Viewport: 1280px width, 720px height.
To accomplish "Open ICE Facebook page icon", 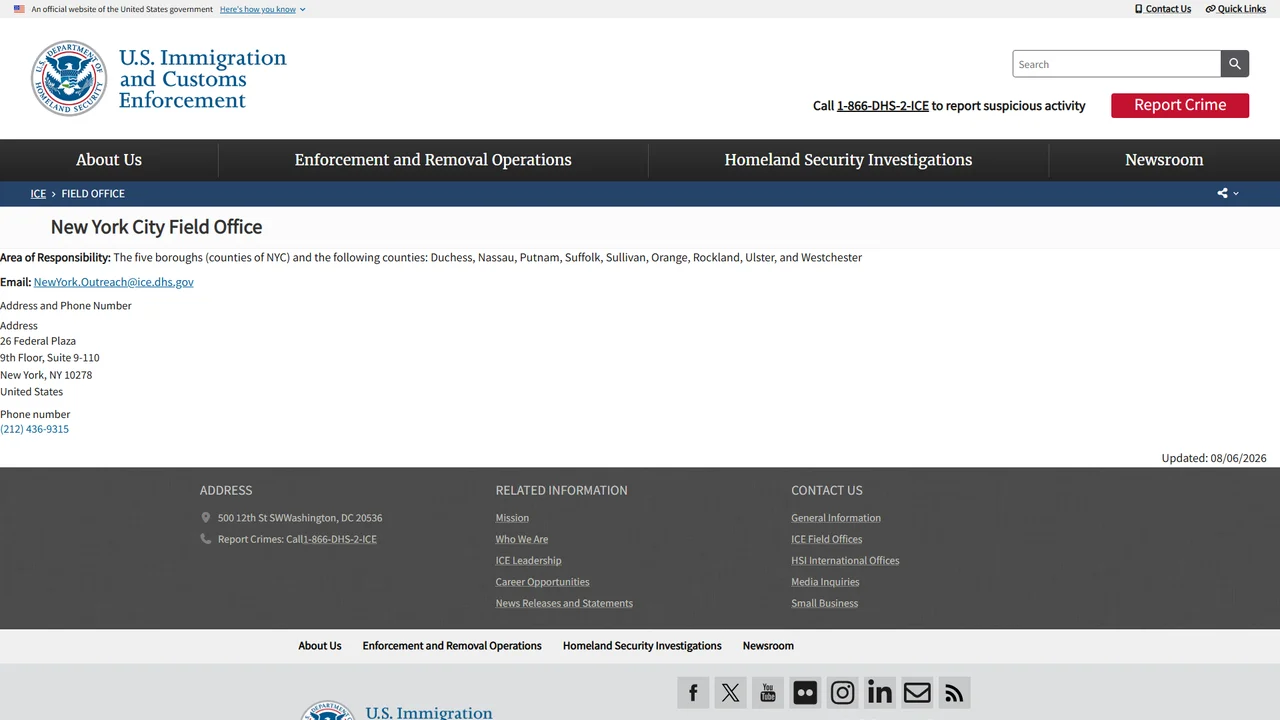I will coord(693,693).
